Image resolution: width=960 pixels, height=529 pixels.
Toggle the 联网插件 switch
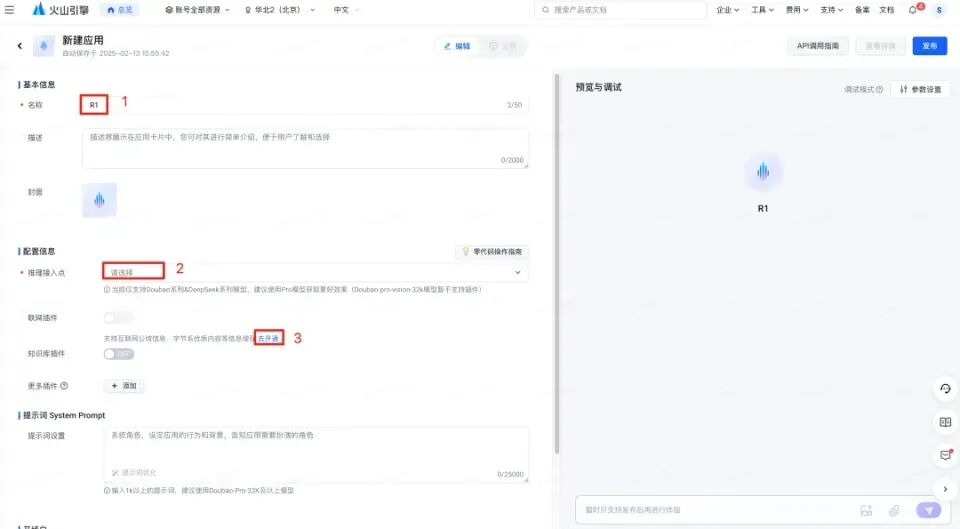[x=118, y=318]
